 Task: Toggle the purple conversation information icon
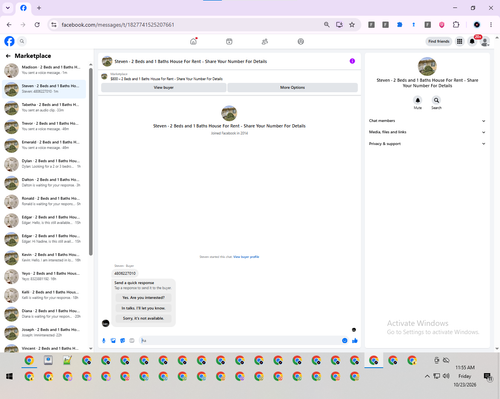352,61
